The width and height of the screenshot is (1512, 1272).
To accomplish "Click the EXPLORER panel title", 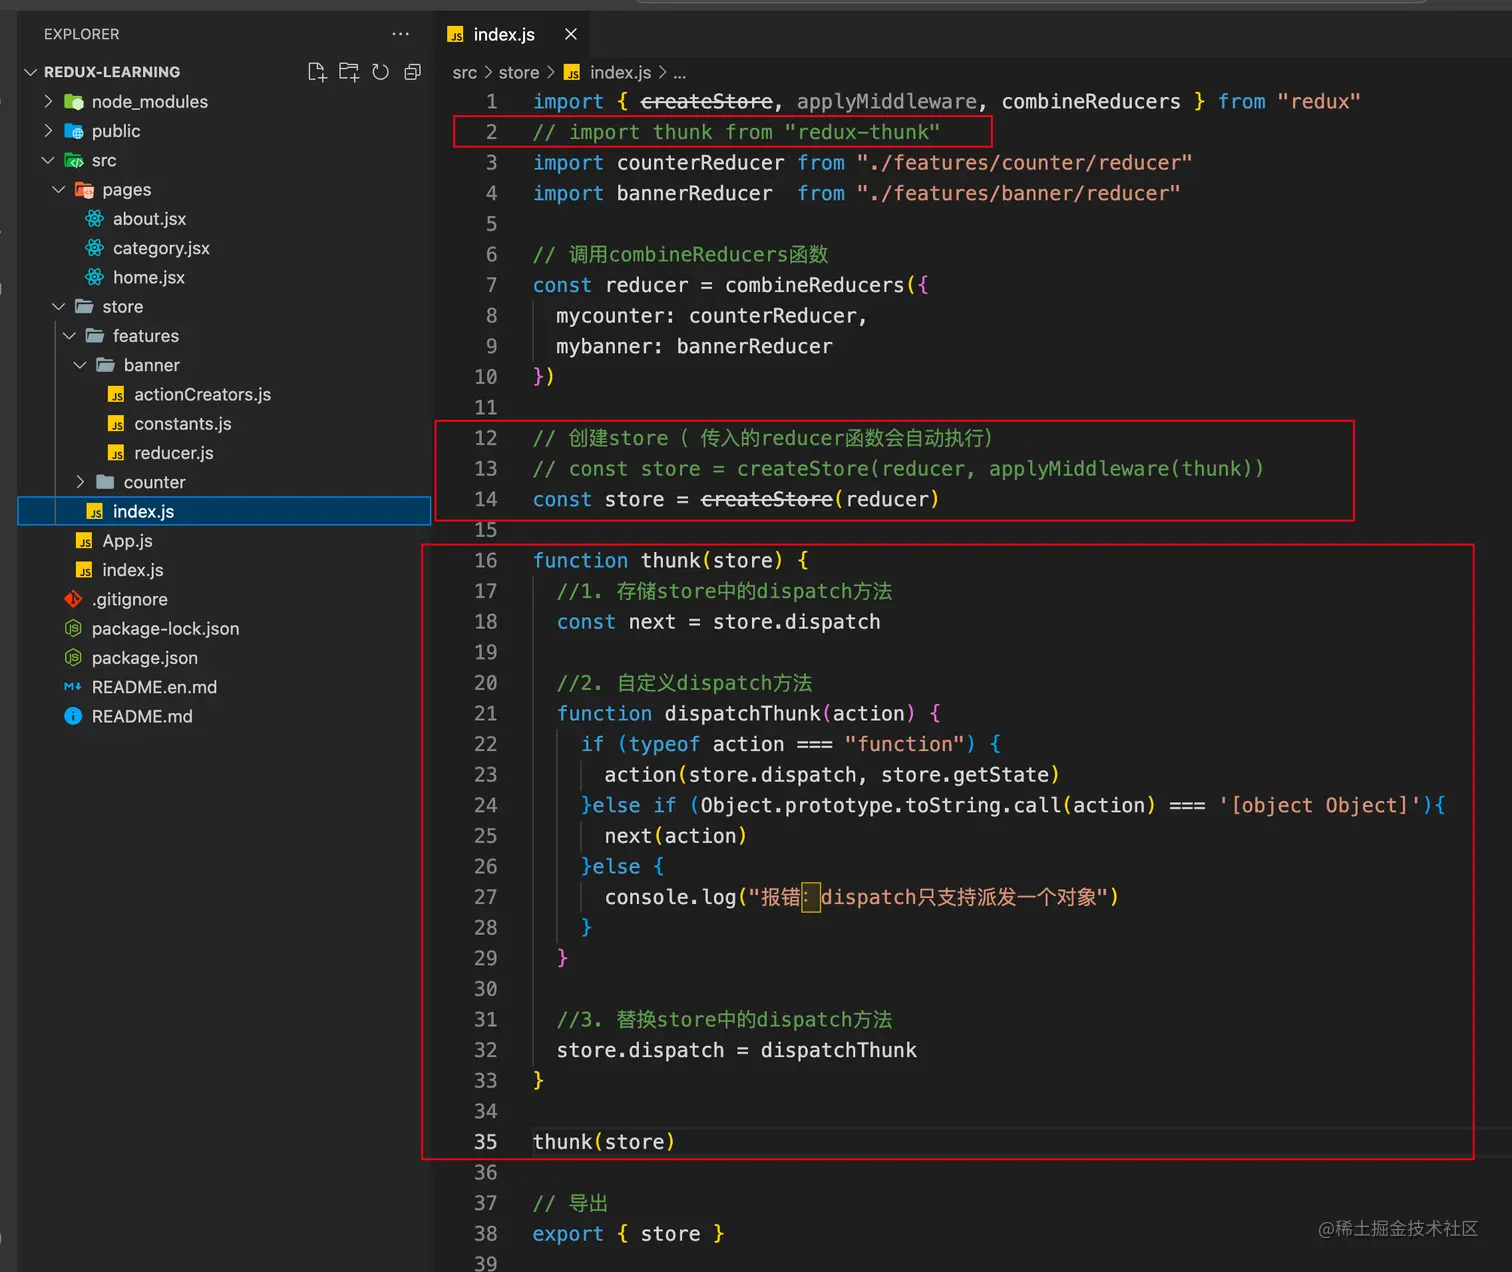I will (82, 34).
